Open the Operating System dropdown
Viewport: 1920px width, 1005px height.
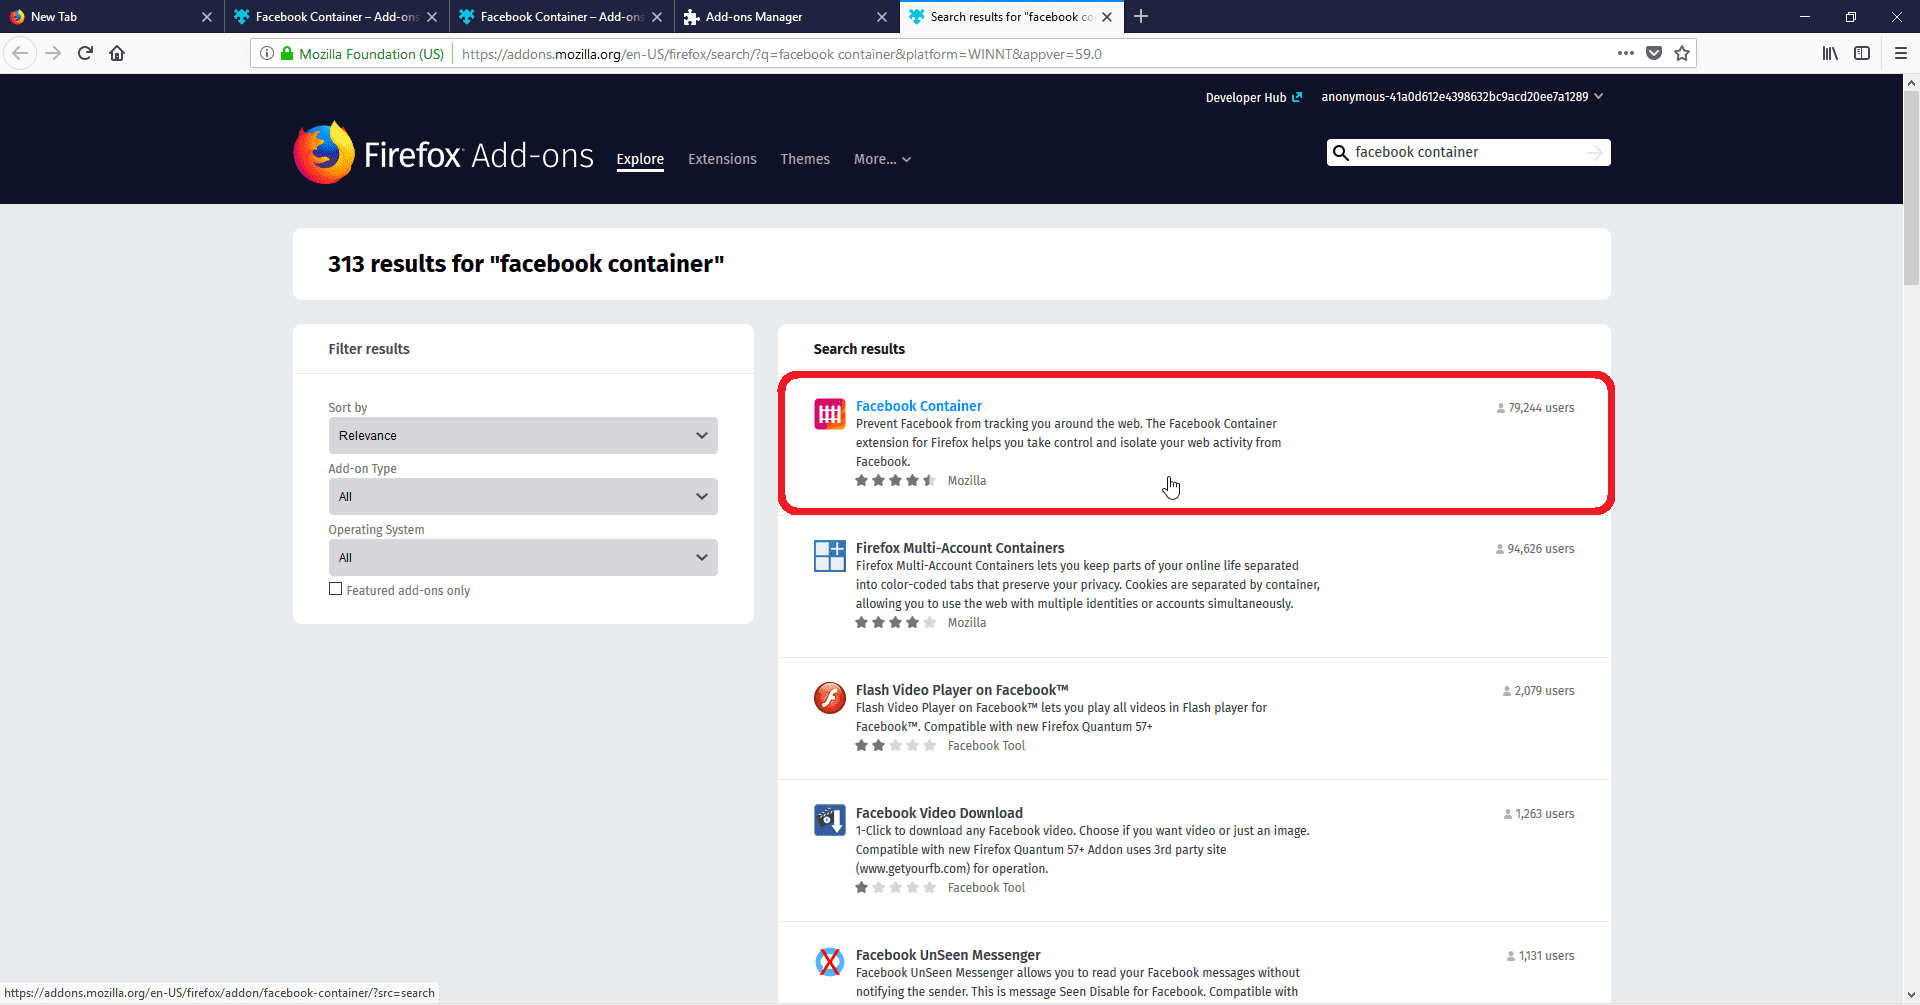[x=523, y=557]
